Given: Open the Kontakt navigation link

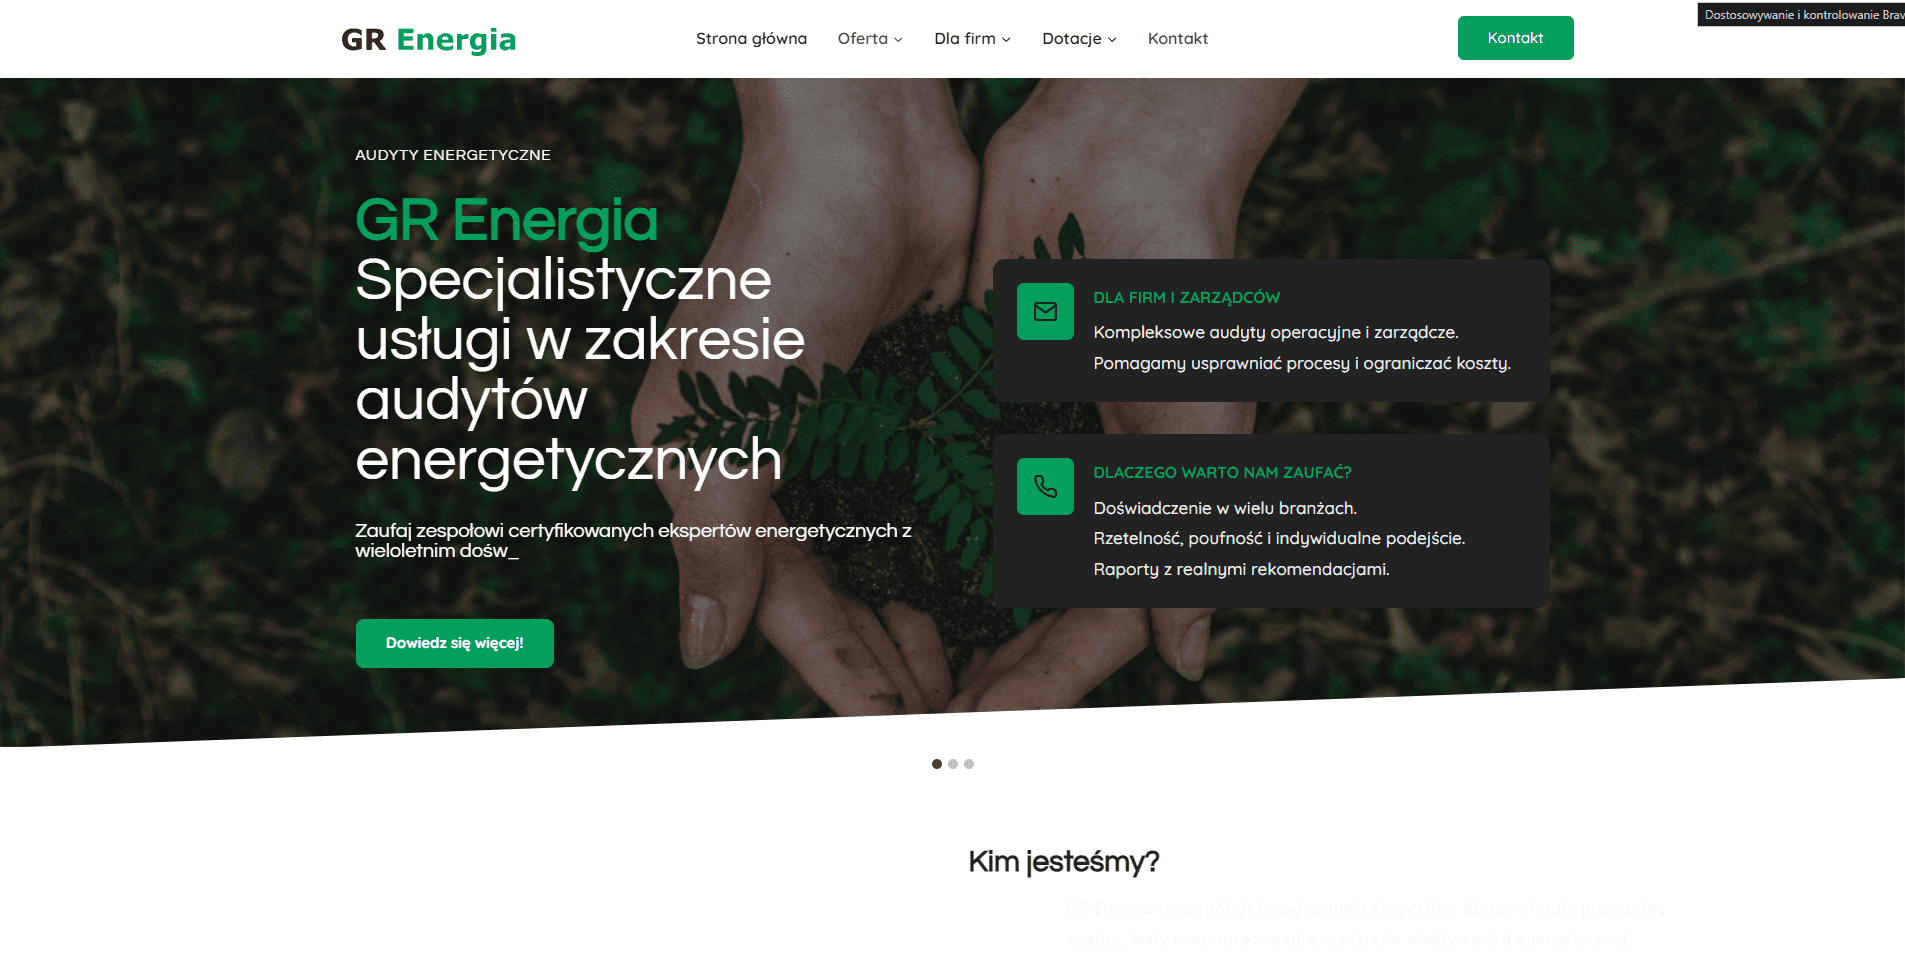Looking at the screenshot, I should click(1178, 39).
